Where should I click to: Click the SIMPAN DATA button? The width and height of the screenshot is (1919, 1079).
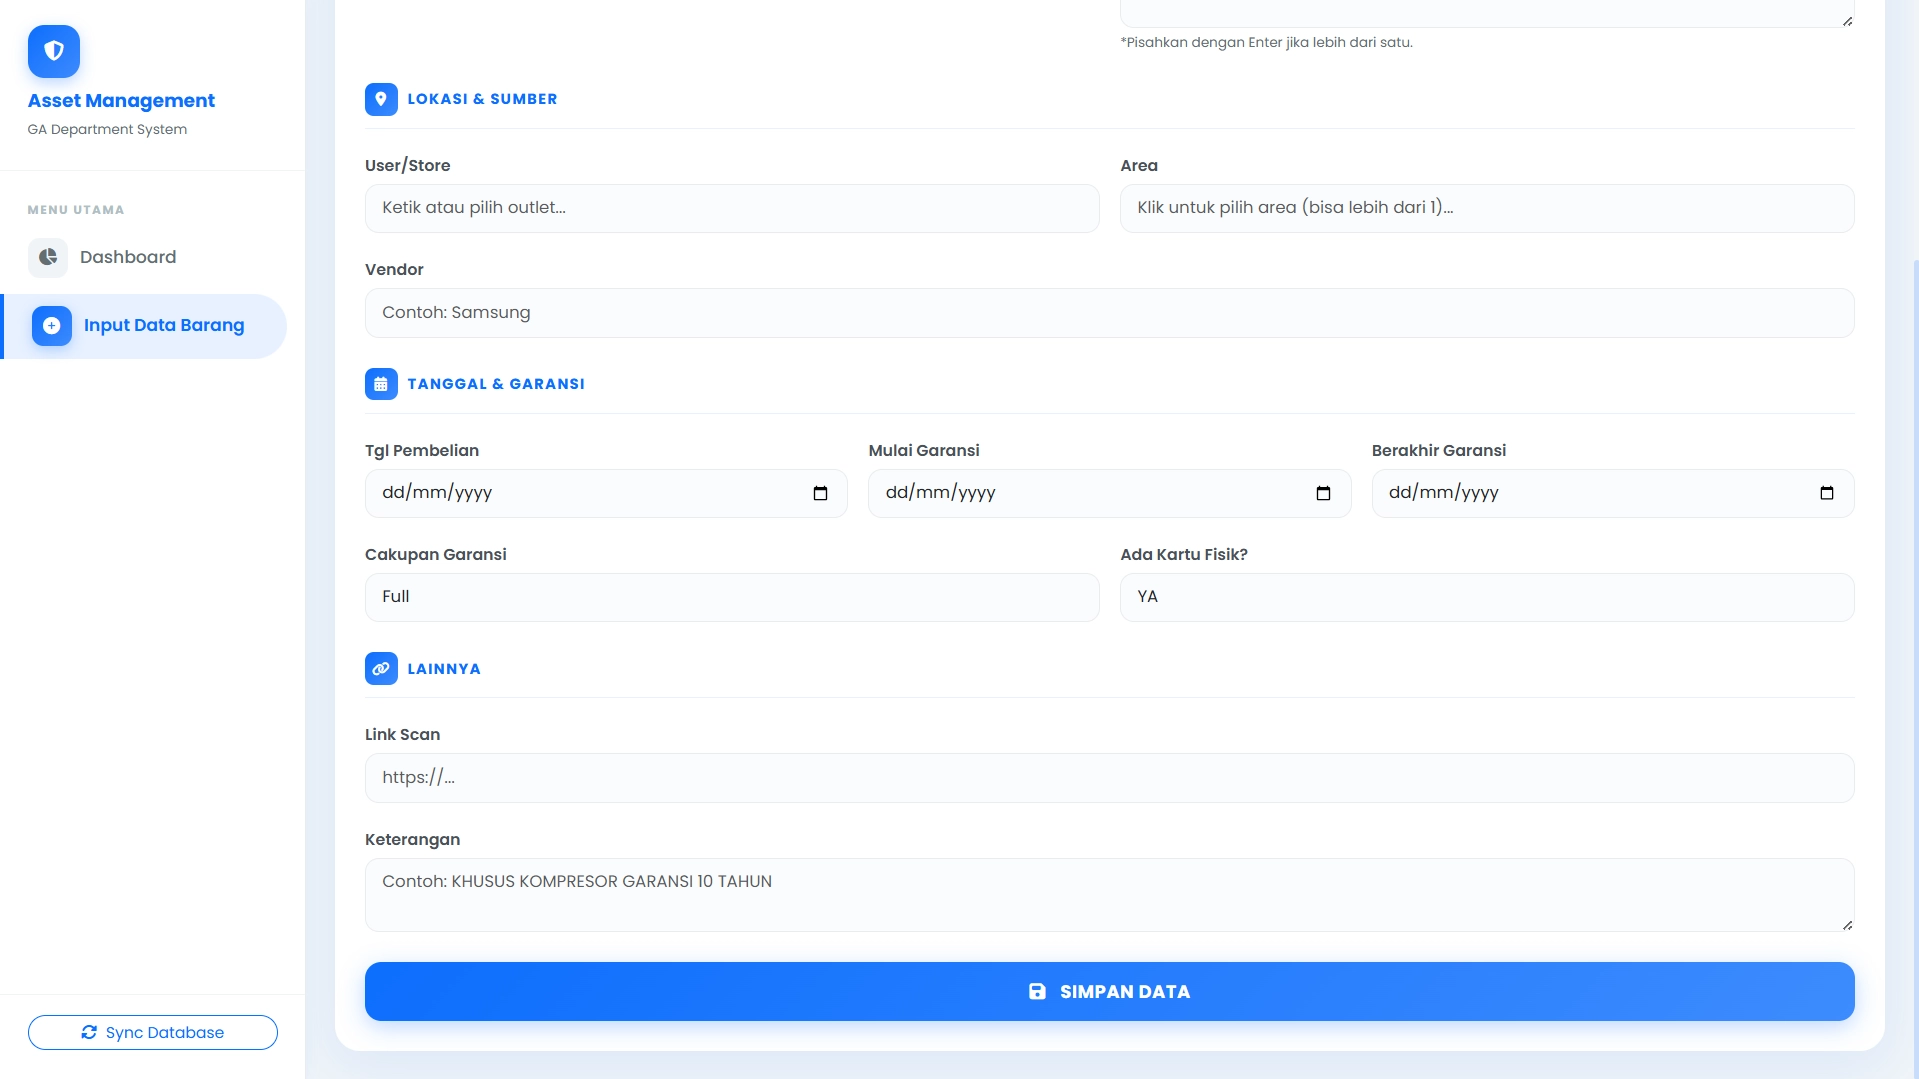pos(1109,991)
